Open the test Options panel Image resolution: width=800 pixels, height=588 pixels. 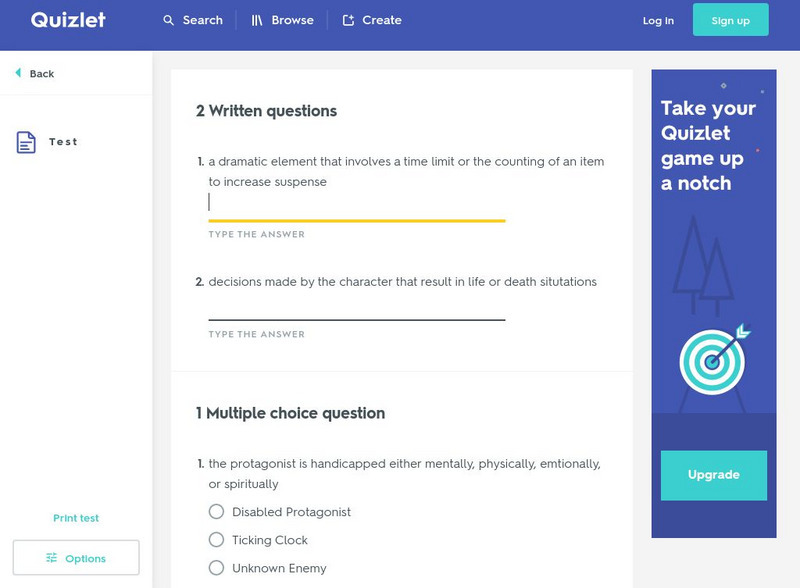[x=75, y=558]
